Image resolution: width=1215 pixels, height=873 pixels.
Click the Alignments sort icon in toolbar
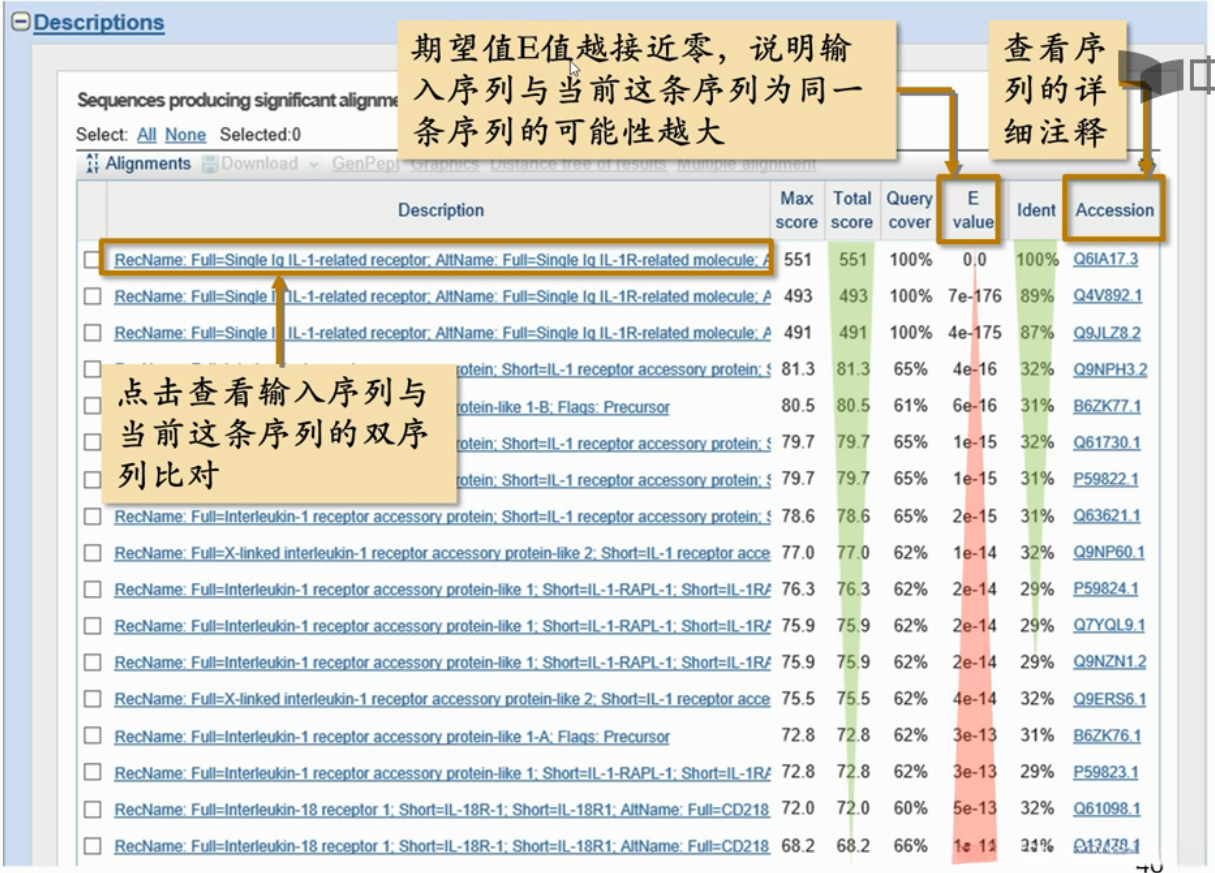[x=93, y=164]
